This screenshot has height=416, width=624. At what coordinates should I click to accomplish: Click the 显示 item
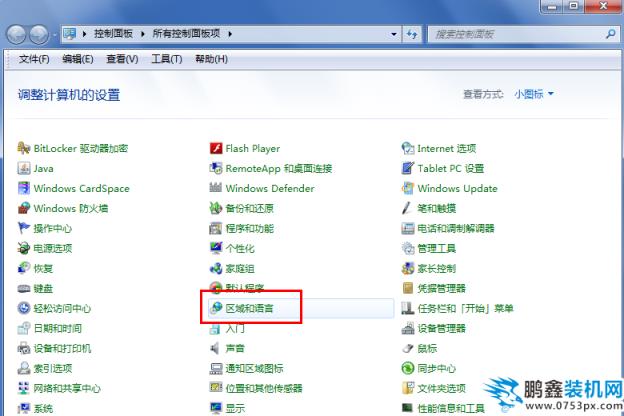point(235,408)
